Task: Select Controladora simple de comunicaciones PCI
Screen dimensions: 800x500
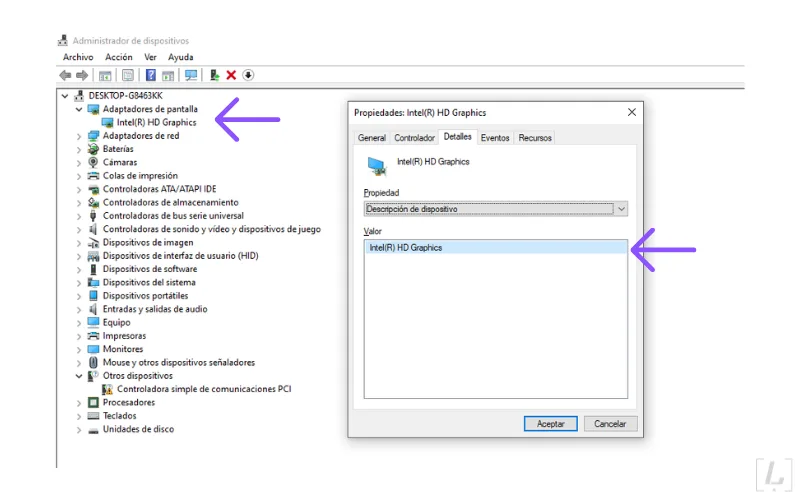Action: [x=203, y=389]
